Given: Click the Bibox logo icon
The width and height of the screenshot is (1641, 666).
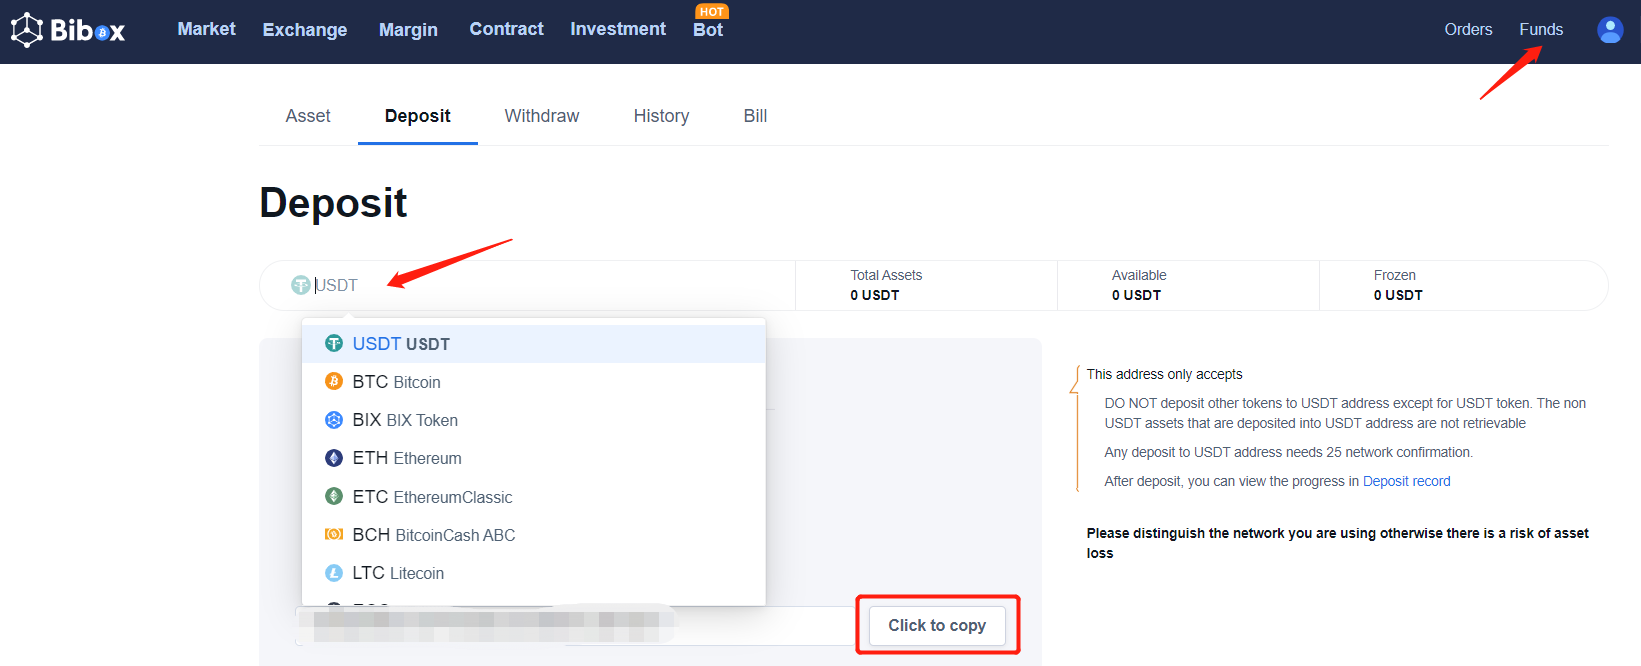Looking at the screenshot, I should click(x=27, y=30).
